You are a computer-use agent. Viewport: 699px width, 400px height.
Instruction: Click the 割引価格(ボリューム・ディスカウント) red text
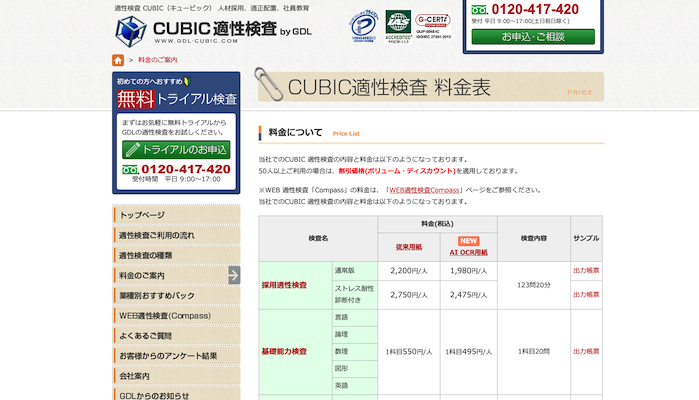[397, 171]
